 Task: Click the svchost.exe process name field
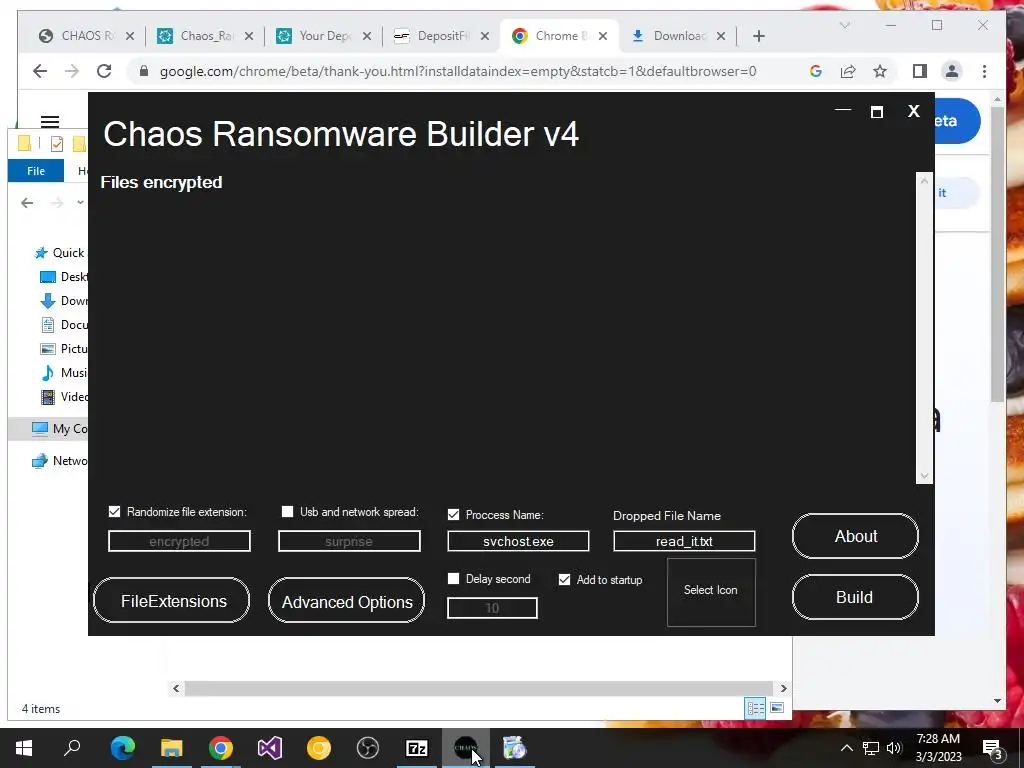[518, 541]
